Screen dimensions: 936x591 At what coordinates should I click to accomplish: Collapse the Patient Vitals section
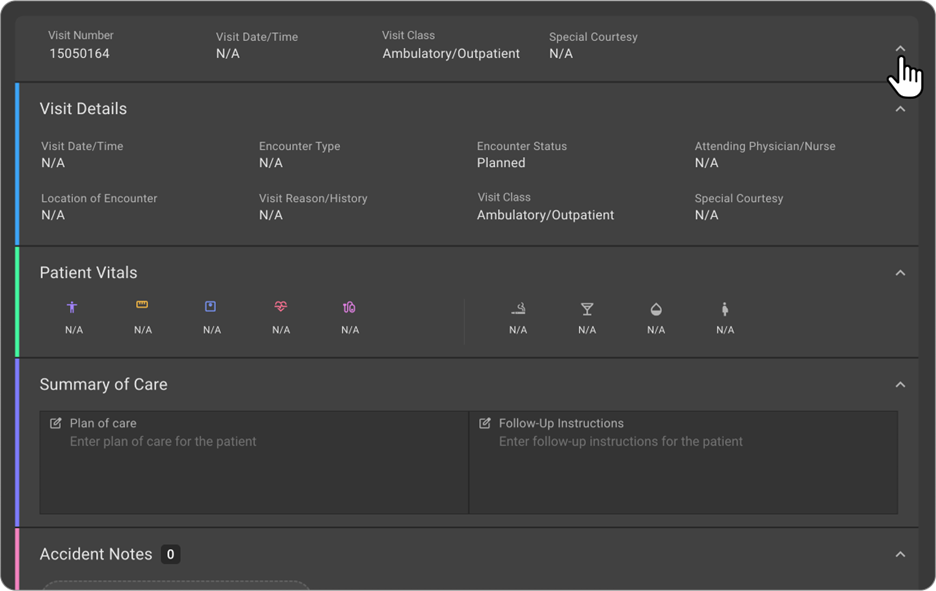[x=901, y=272]
